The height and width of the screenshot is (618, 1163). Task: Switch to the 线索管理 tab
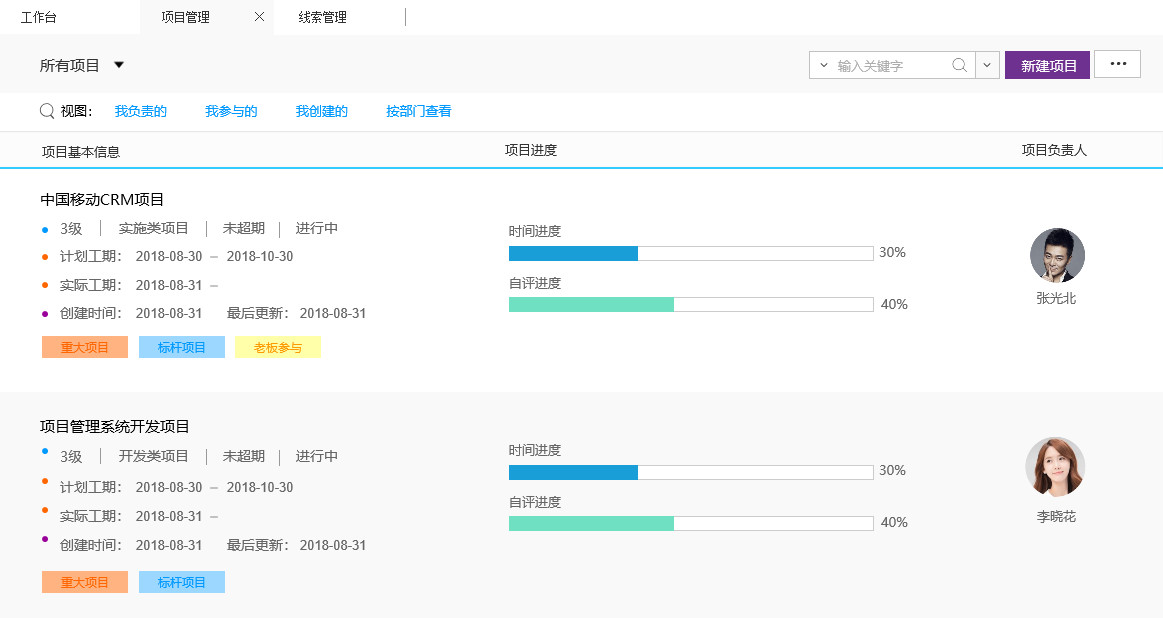[322, 17]
